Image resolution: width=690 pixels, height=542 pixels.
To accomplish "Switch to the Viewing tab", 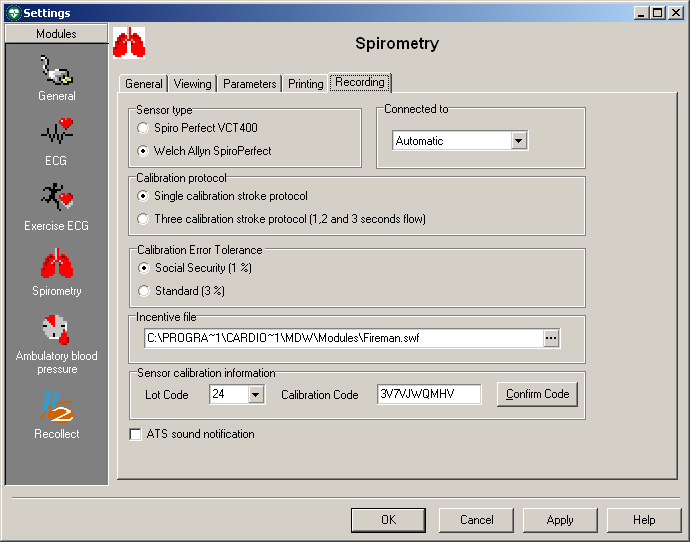I will pos(192,84).
